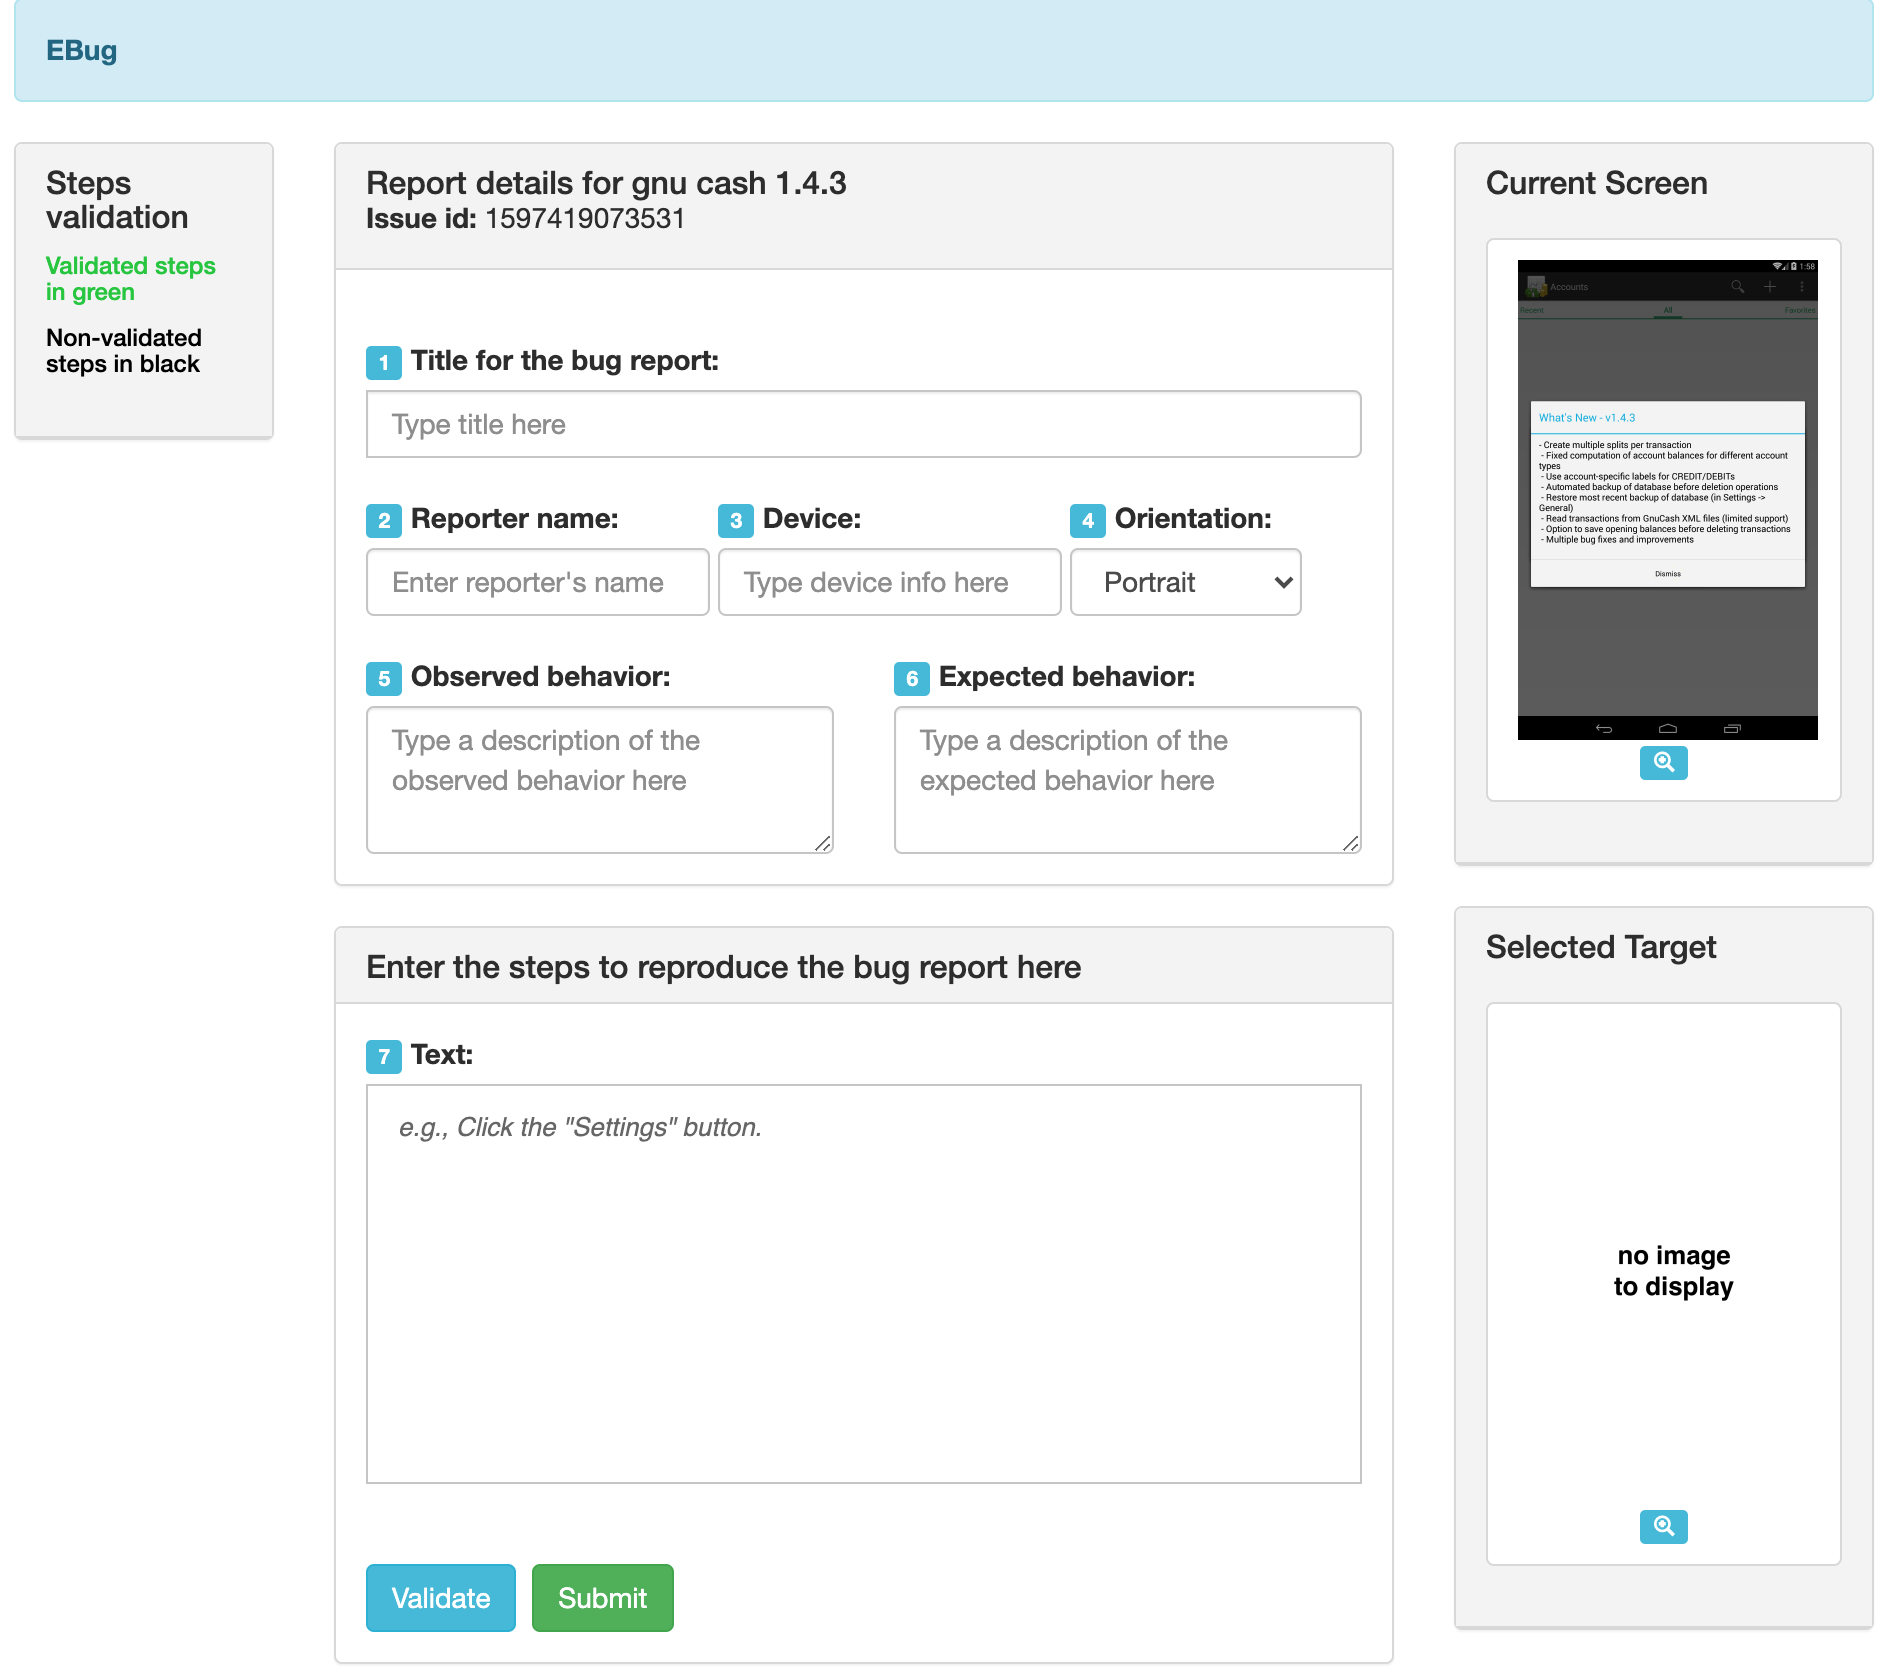Click the steps to reproduce text area
This screenshot has height=1666, width=1894.
tap(863, 1284)
